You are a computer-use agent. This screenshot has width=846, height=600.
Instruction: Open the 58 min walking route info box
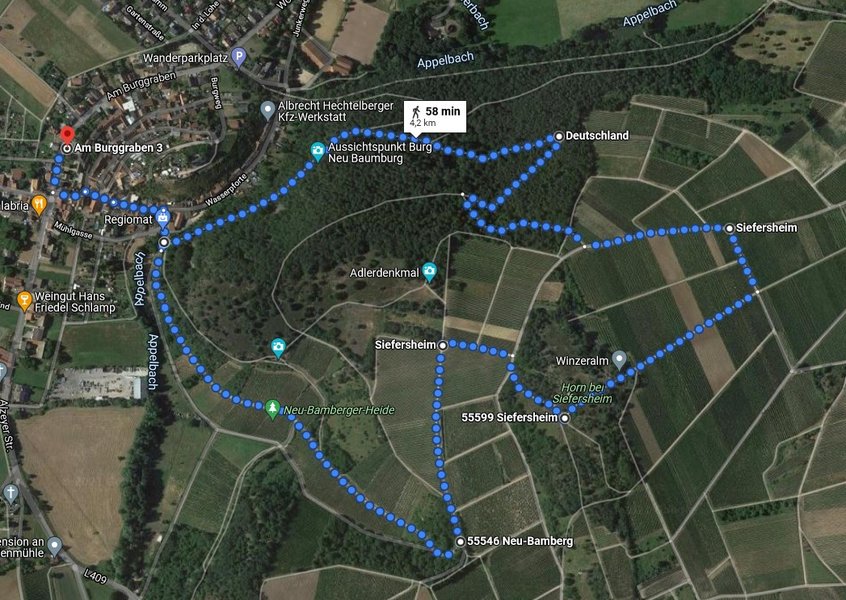coord(435,117)
